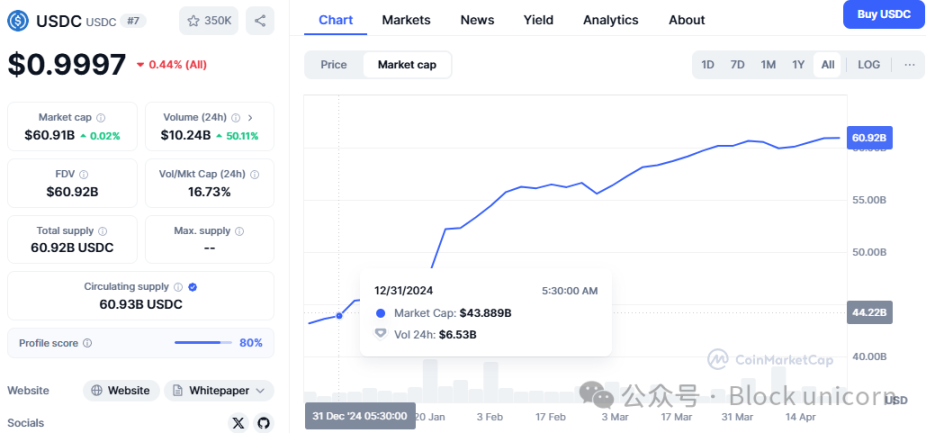Click the info icon beside Market cap

tap(101, 118)
